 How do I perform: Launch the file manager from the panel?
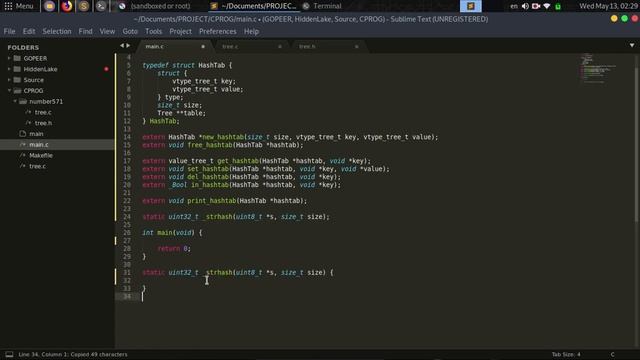[x=49, y=6]
